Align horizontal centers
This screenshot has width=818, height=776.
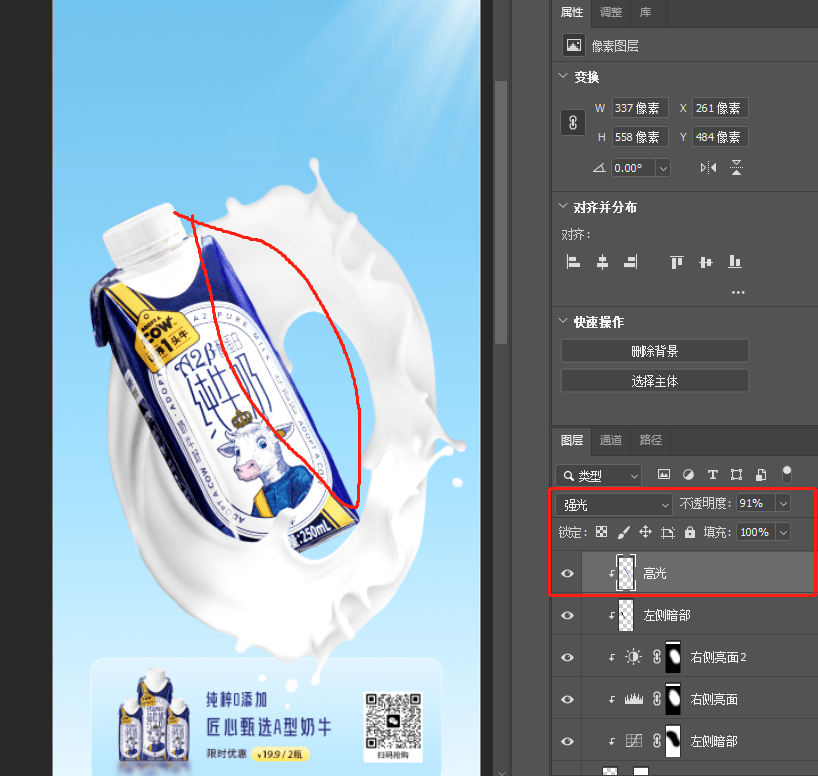pyautogui.click(x=602, y=261)
